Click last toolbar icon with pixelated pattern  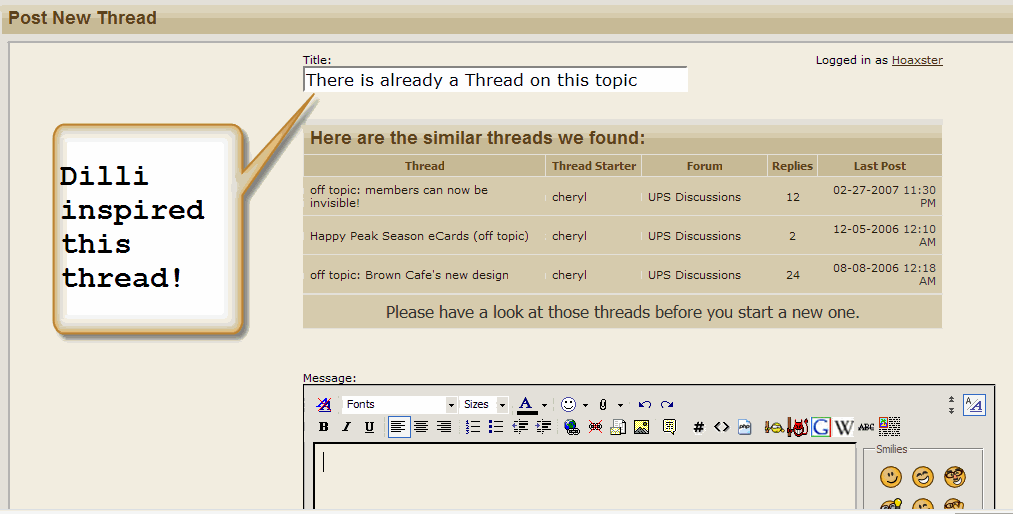pos(890,427)
